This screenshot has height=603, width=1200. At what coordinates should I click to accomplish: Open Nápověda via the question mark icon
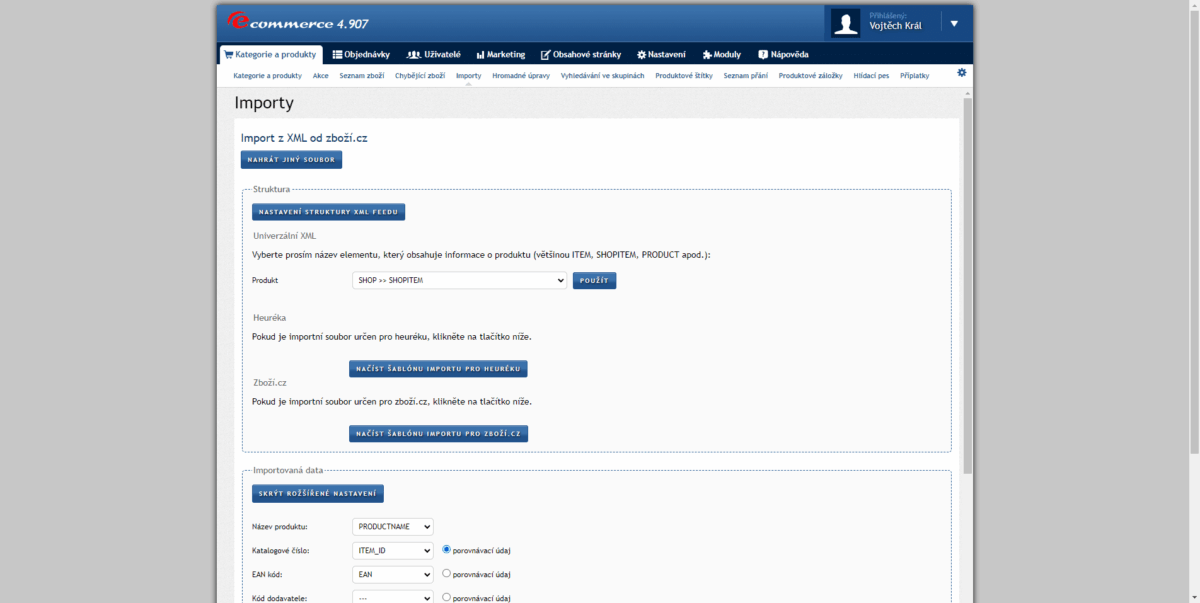click(x=762, y=55)
